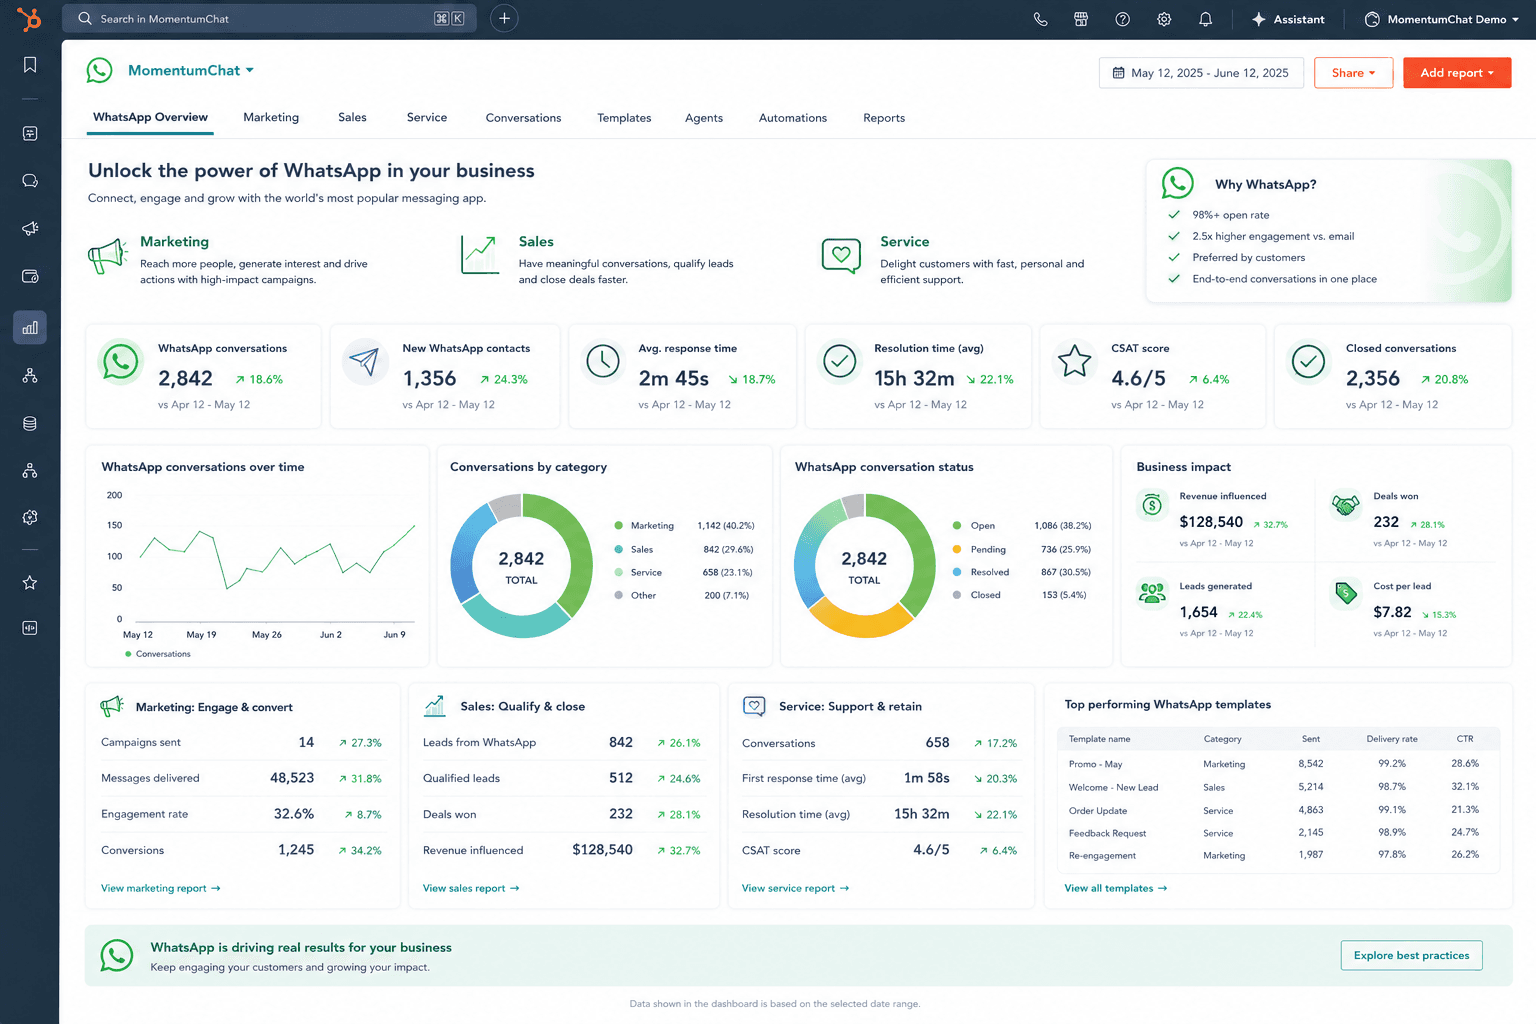Switch to Conversations tab

point(523,118)
